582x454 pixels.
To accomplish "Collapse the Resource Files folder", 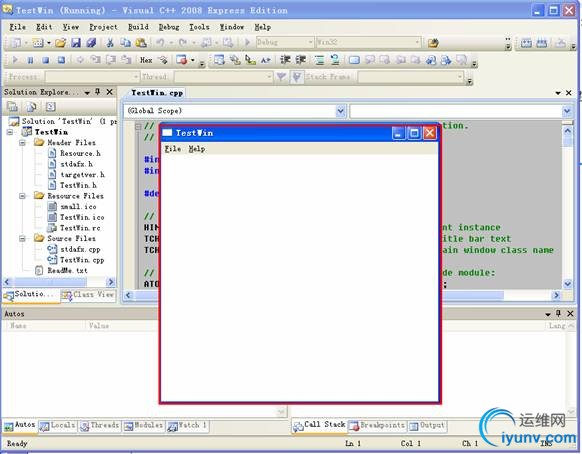I will tap(22, 196).
